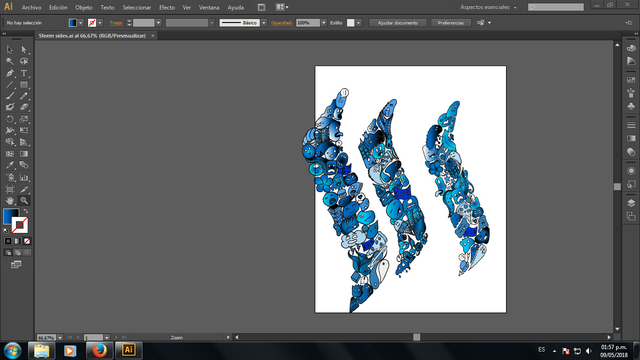The image size is (640, 360).
Task: Select the Hand tool
Action: [10, 200]
